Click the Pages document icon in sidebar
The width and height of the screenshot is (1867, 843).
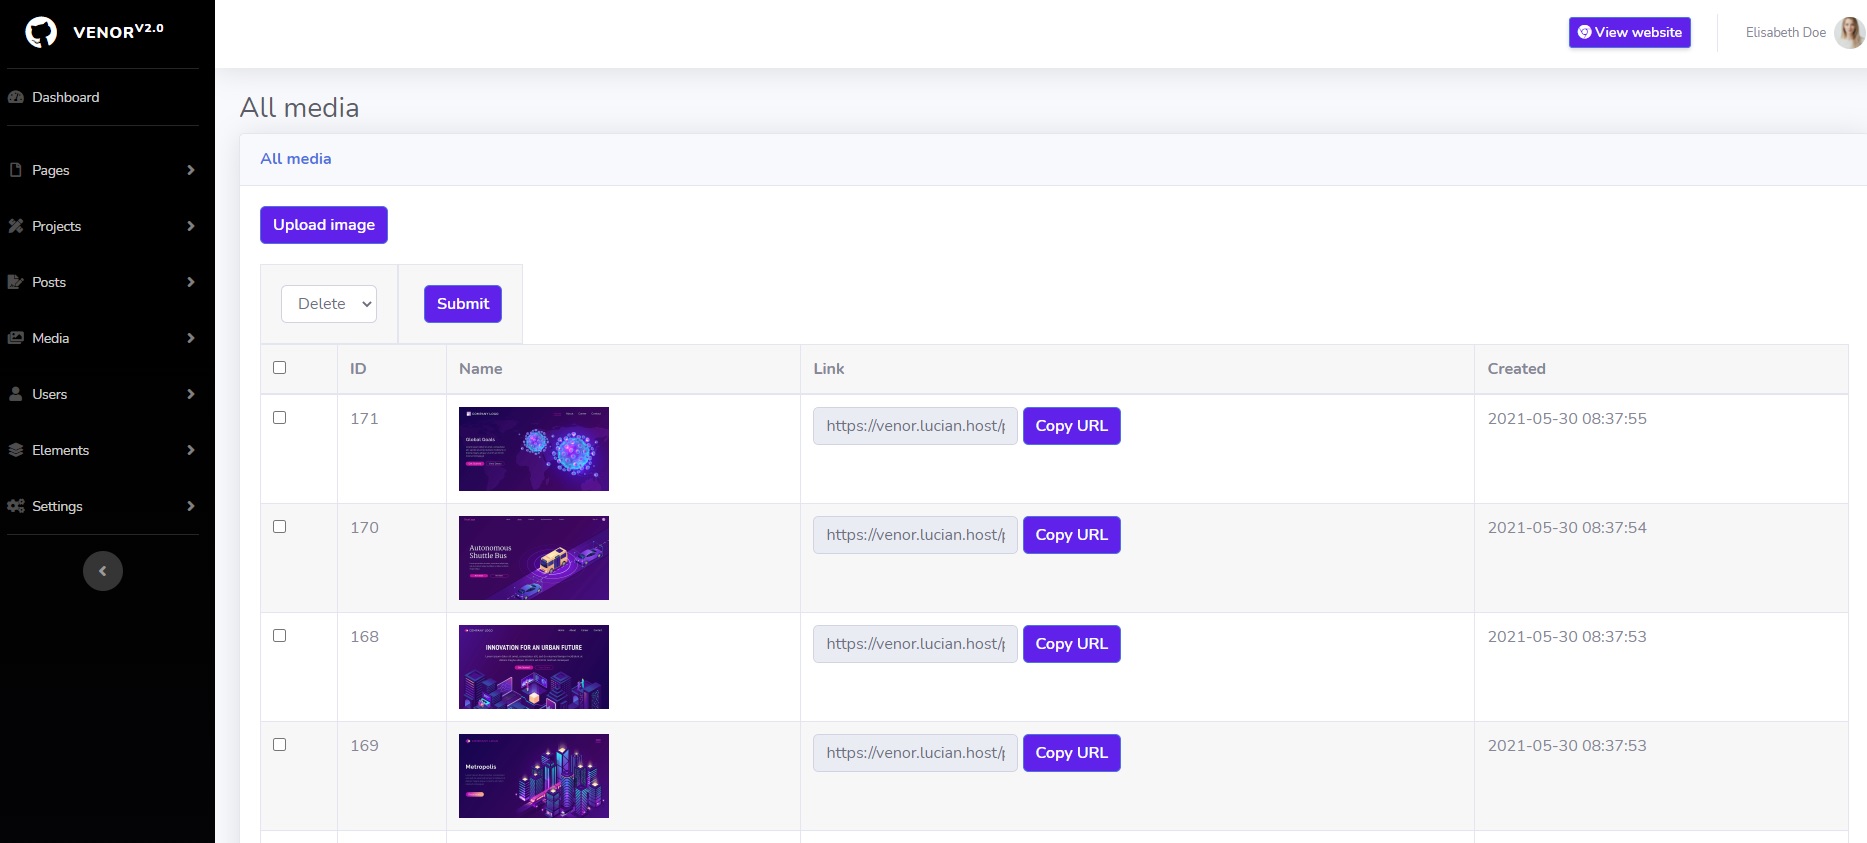coord(16,170)
